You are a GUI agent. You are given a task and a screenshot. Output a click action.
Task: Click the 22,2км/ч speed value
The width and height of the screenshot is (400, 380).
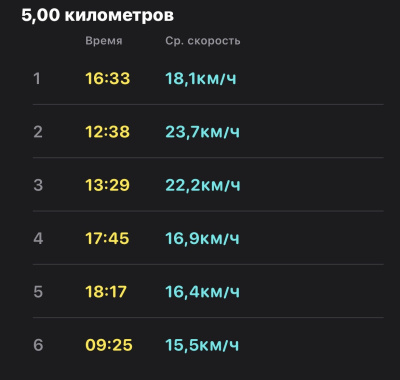[203, 185]
